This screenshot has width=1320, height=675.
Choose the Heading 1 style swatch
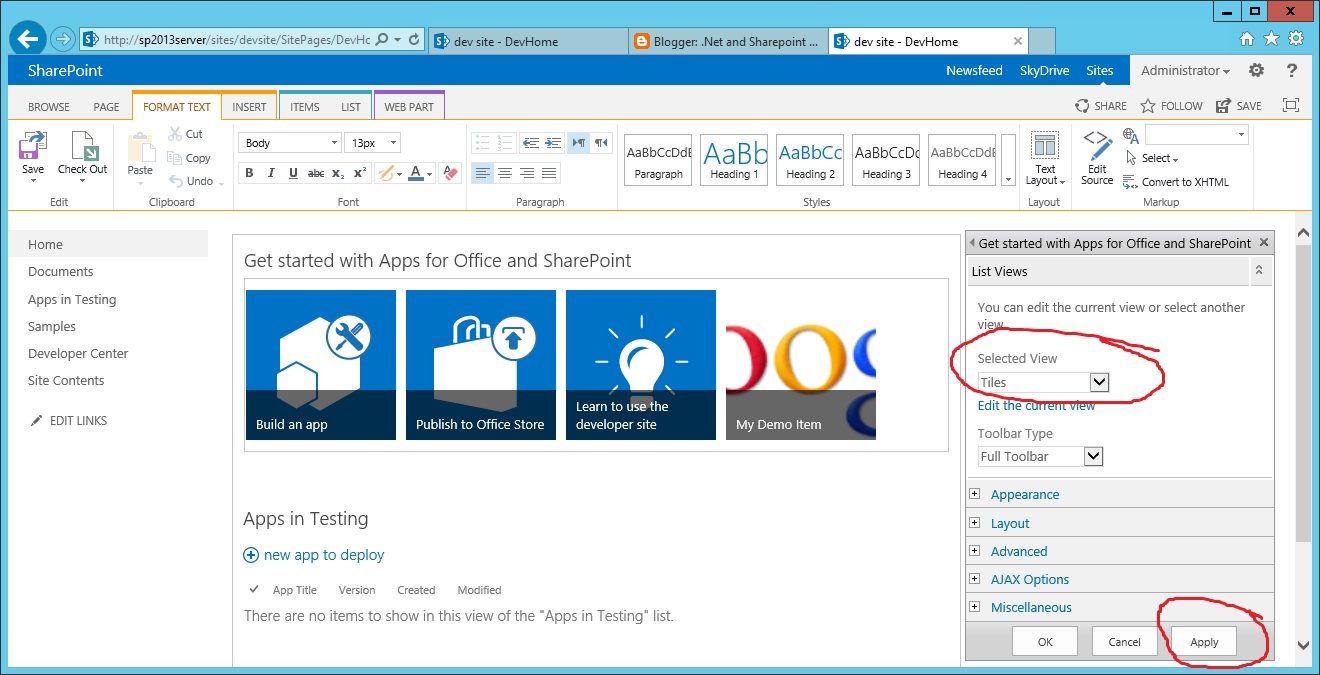(x=733, y=158)
